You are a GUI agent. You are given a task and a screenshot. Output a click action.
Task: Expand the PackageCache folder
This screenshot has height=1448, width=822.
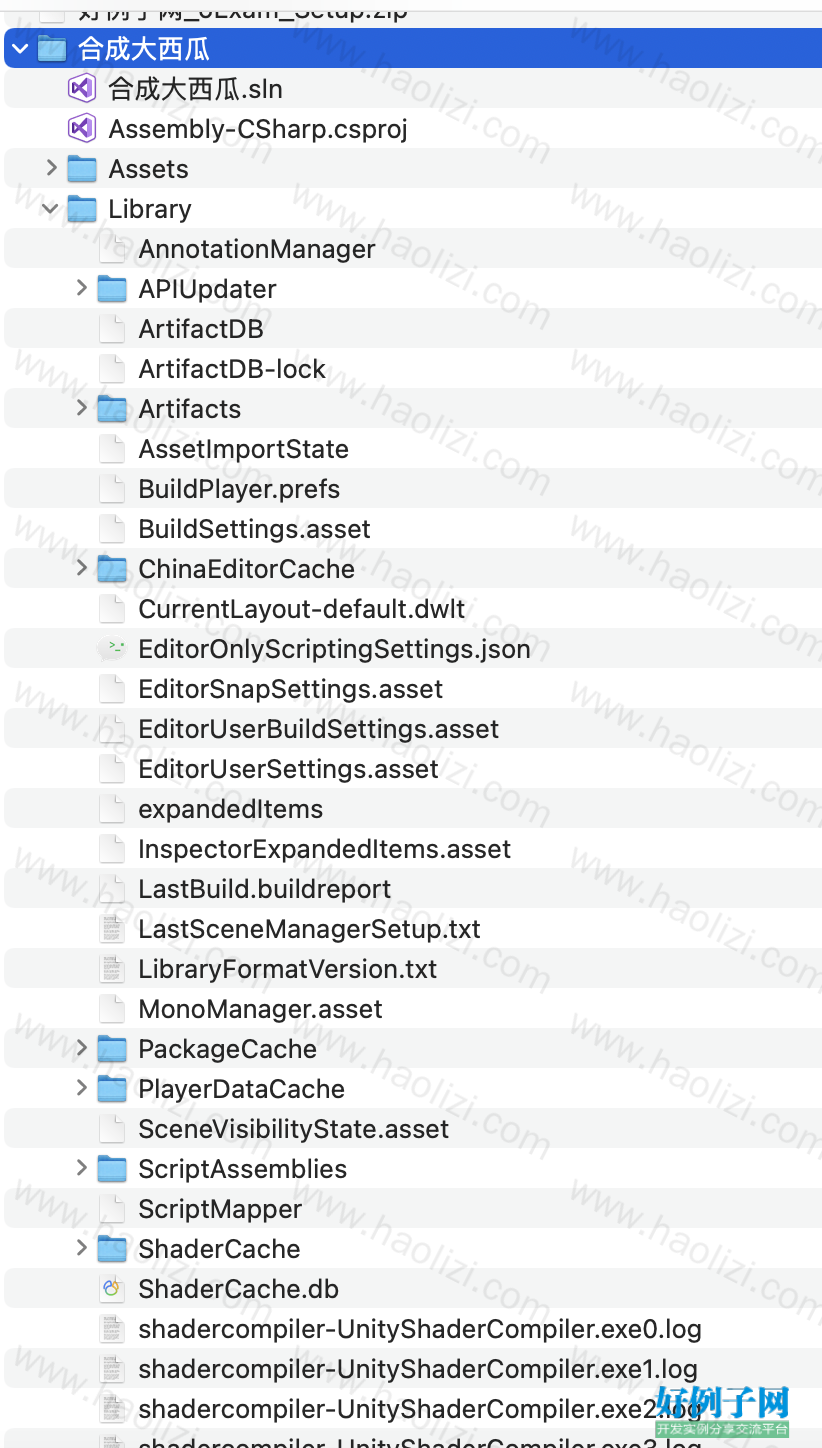[x=82, y=1048]
